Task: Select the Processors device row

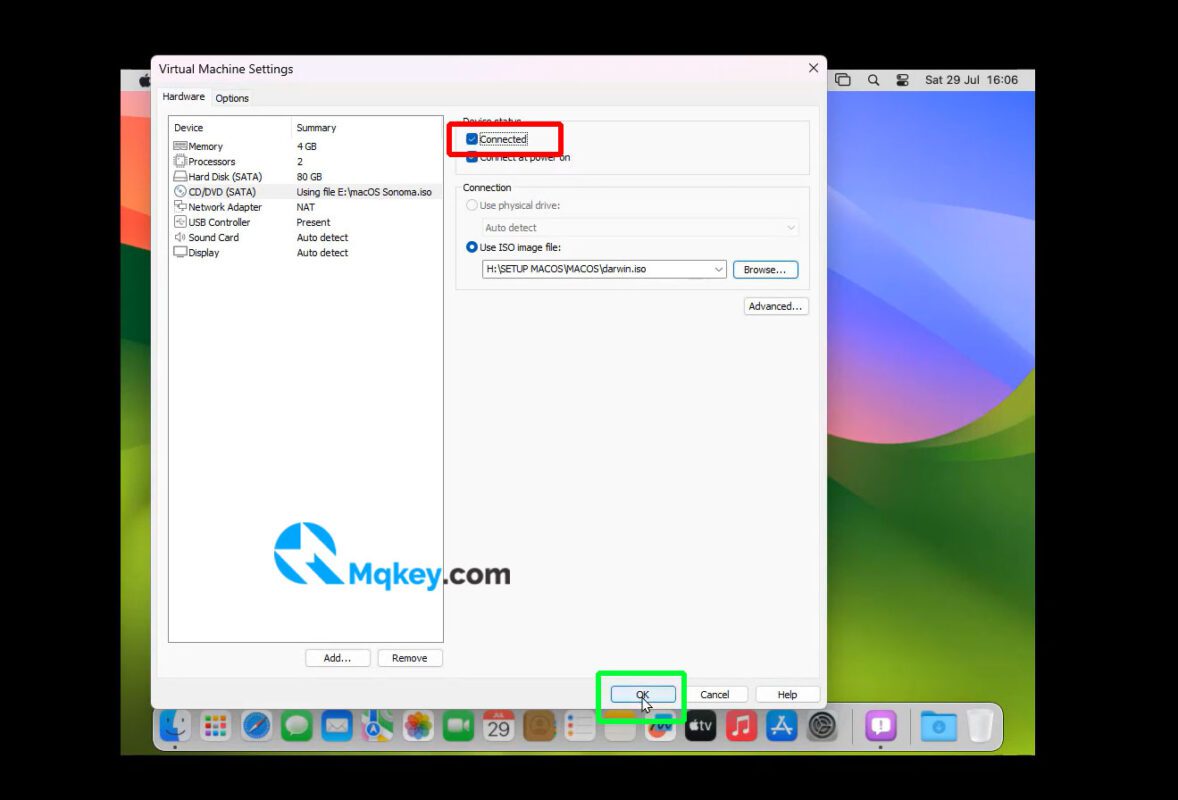Action: point(306,162)
